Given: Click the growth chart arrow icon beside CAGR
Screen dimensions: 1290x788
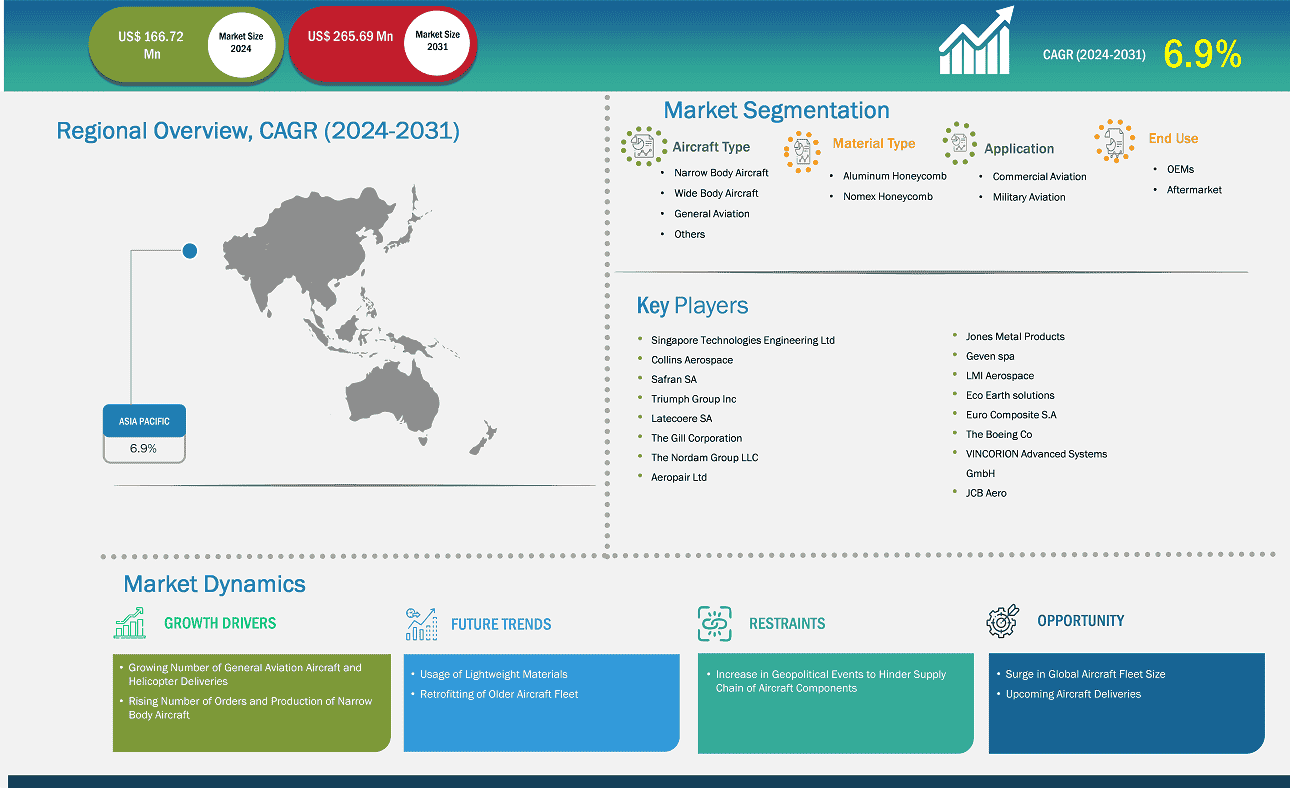Looking at the screenshot, I should tap(976, 41).
